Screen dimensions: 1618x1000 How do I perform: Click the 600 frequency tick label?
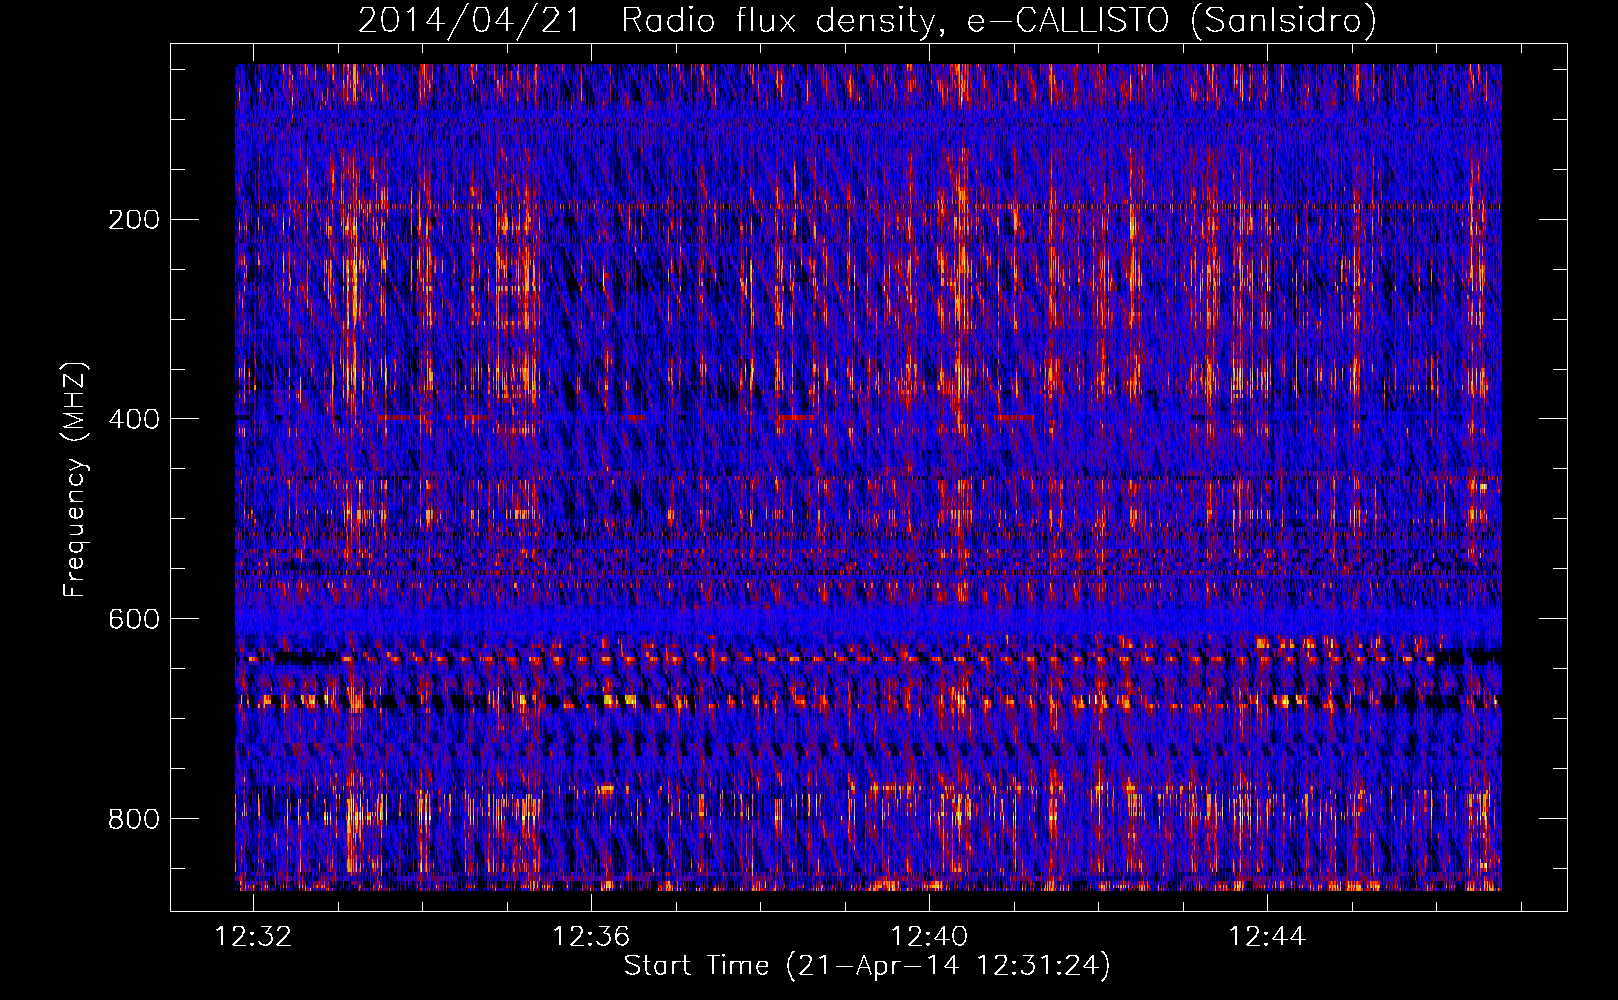[x=133, y=619]
